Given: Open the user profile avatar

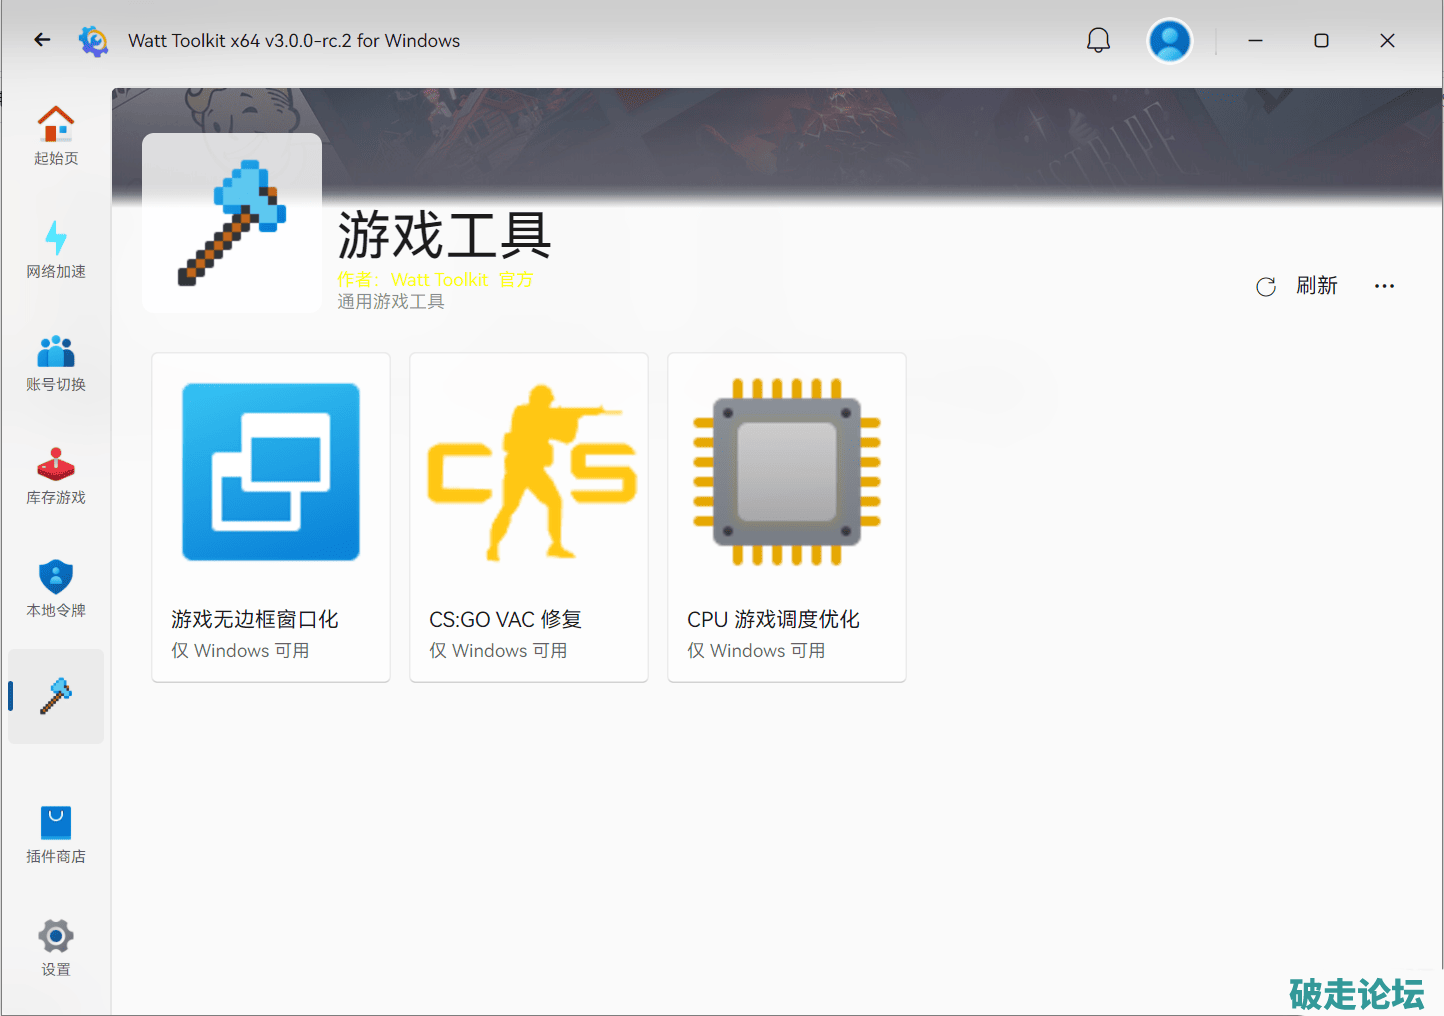Looking at the screenshot, I should (1169, 41).
